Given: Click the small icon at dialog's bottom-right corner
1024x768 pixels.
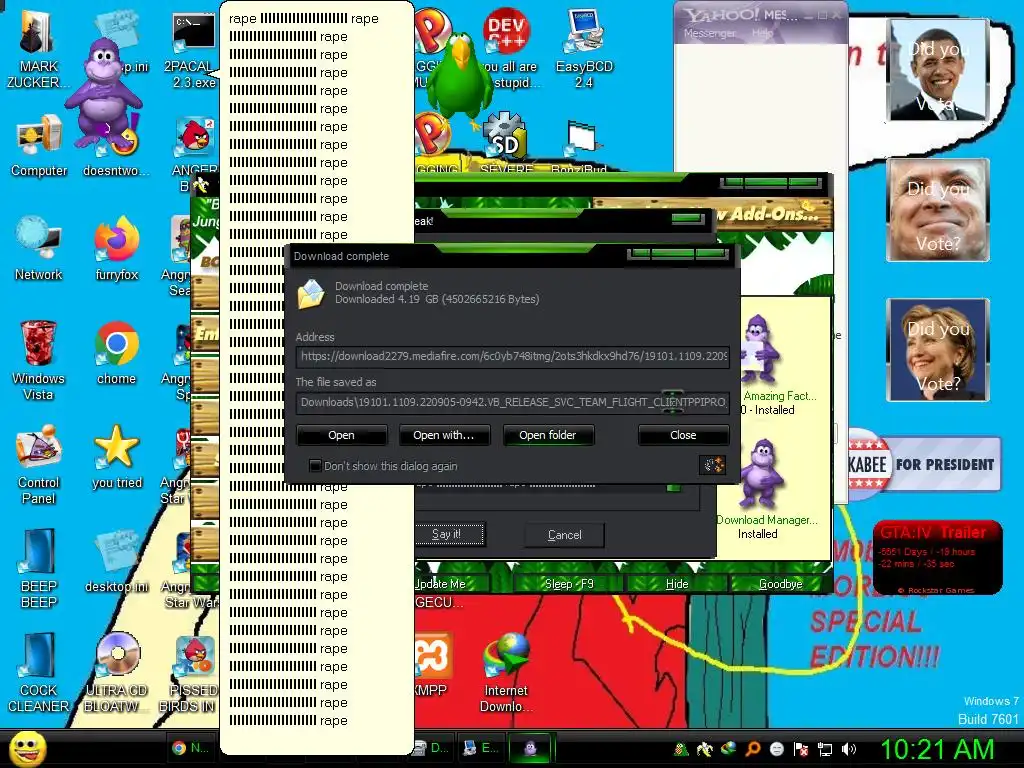Looking at the screenshot, I should (712, 465).
